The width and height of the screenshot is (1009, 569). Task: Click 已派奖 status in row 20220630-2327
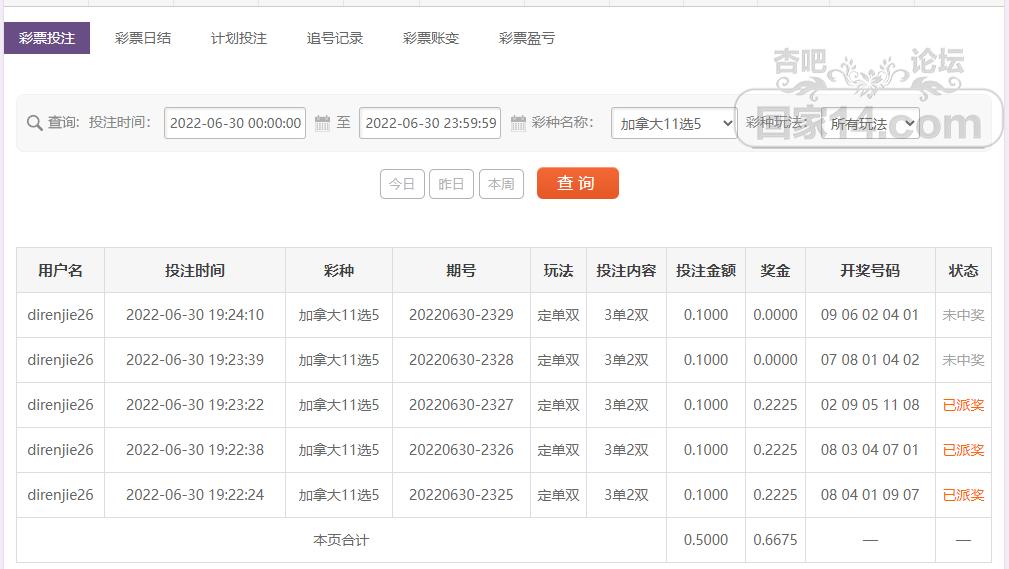point(963,405)
